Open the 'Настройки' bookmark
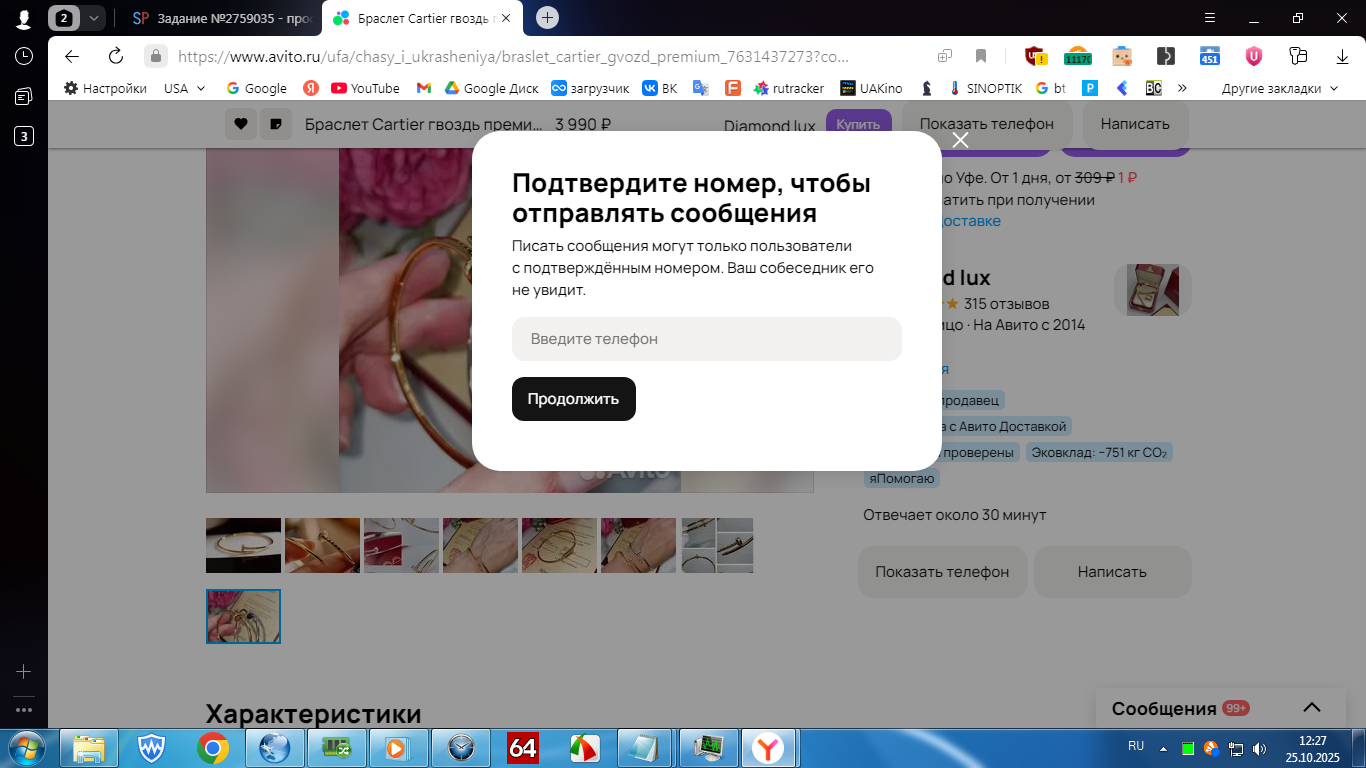1366x768 pixels. click(105, 88)
